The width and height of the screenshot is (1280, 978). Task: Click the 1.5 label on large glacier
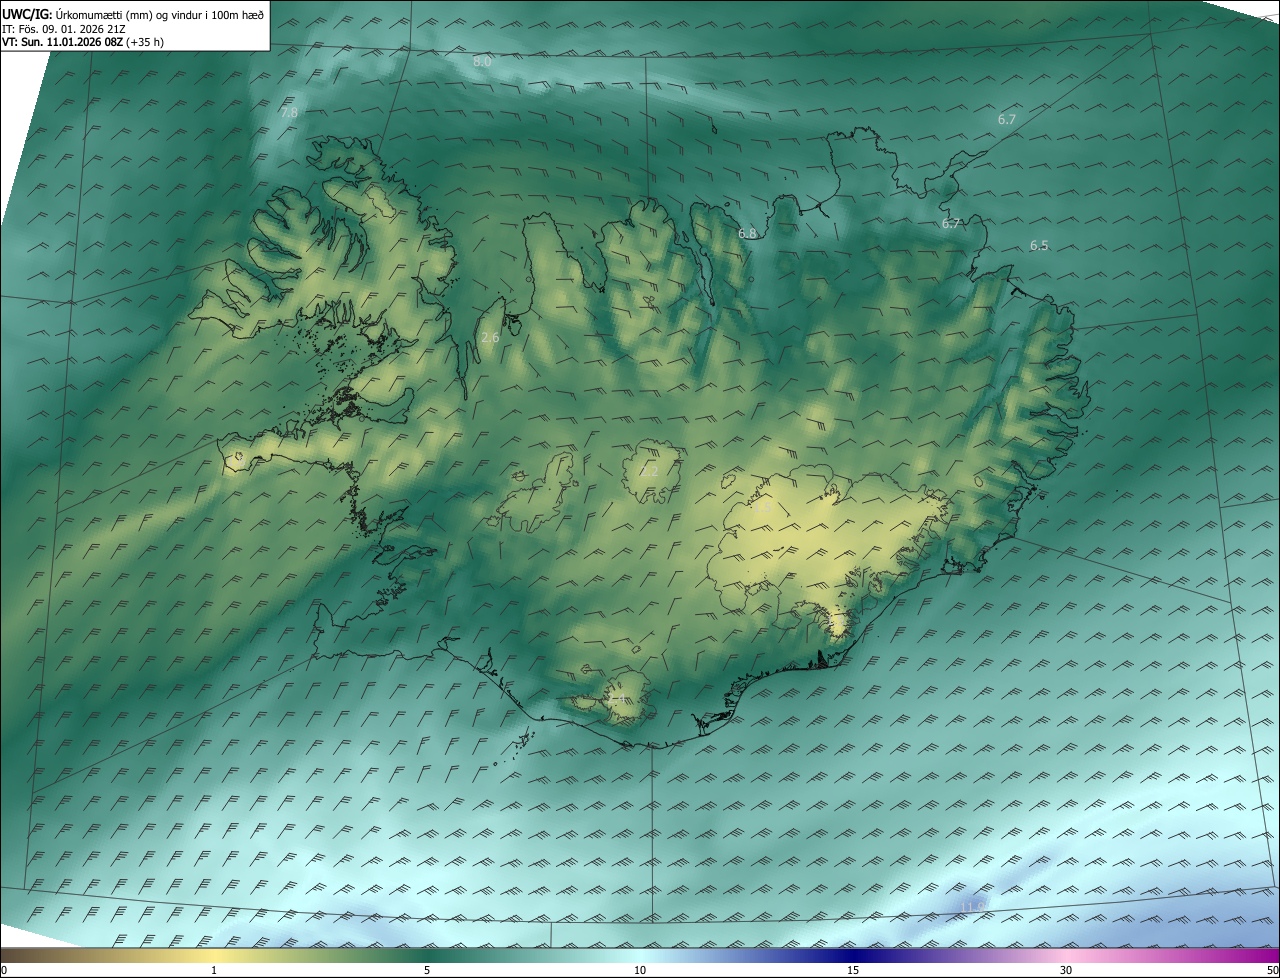click(762, 508)
